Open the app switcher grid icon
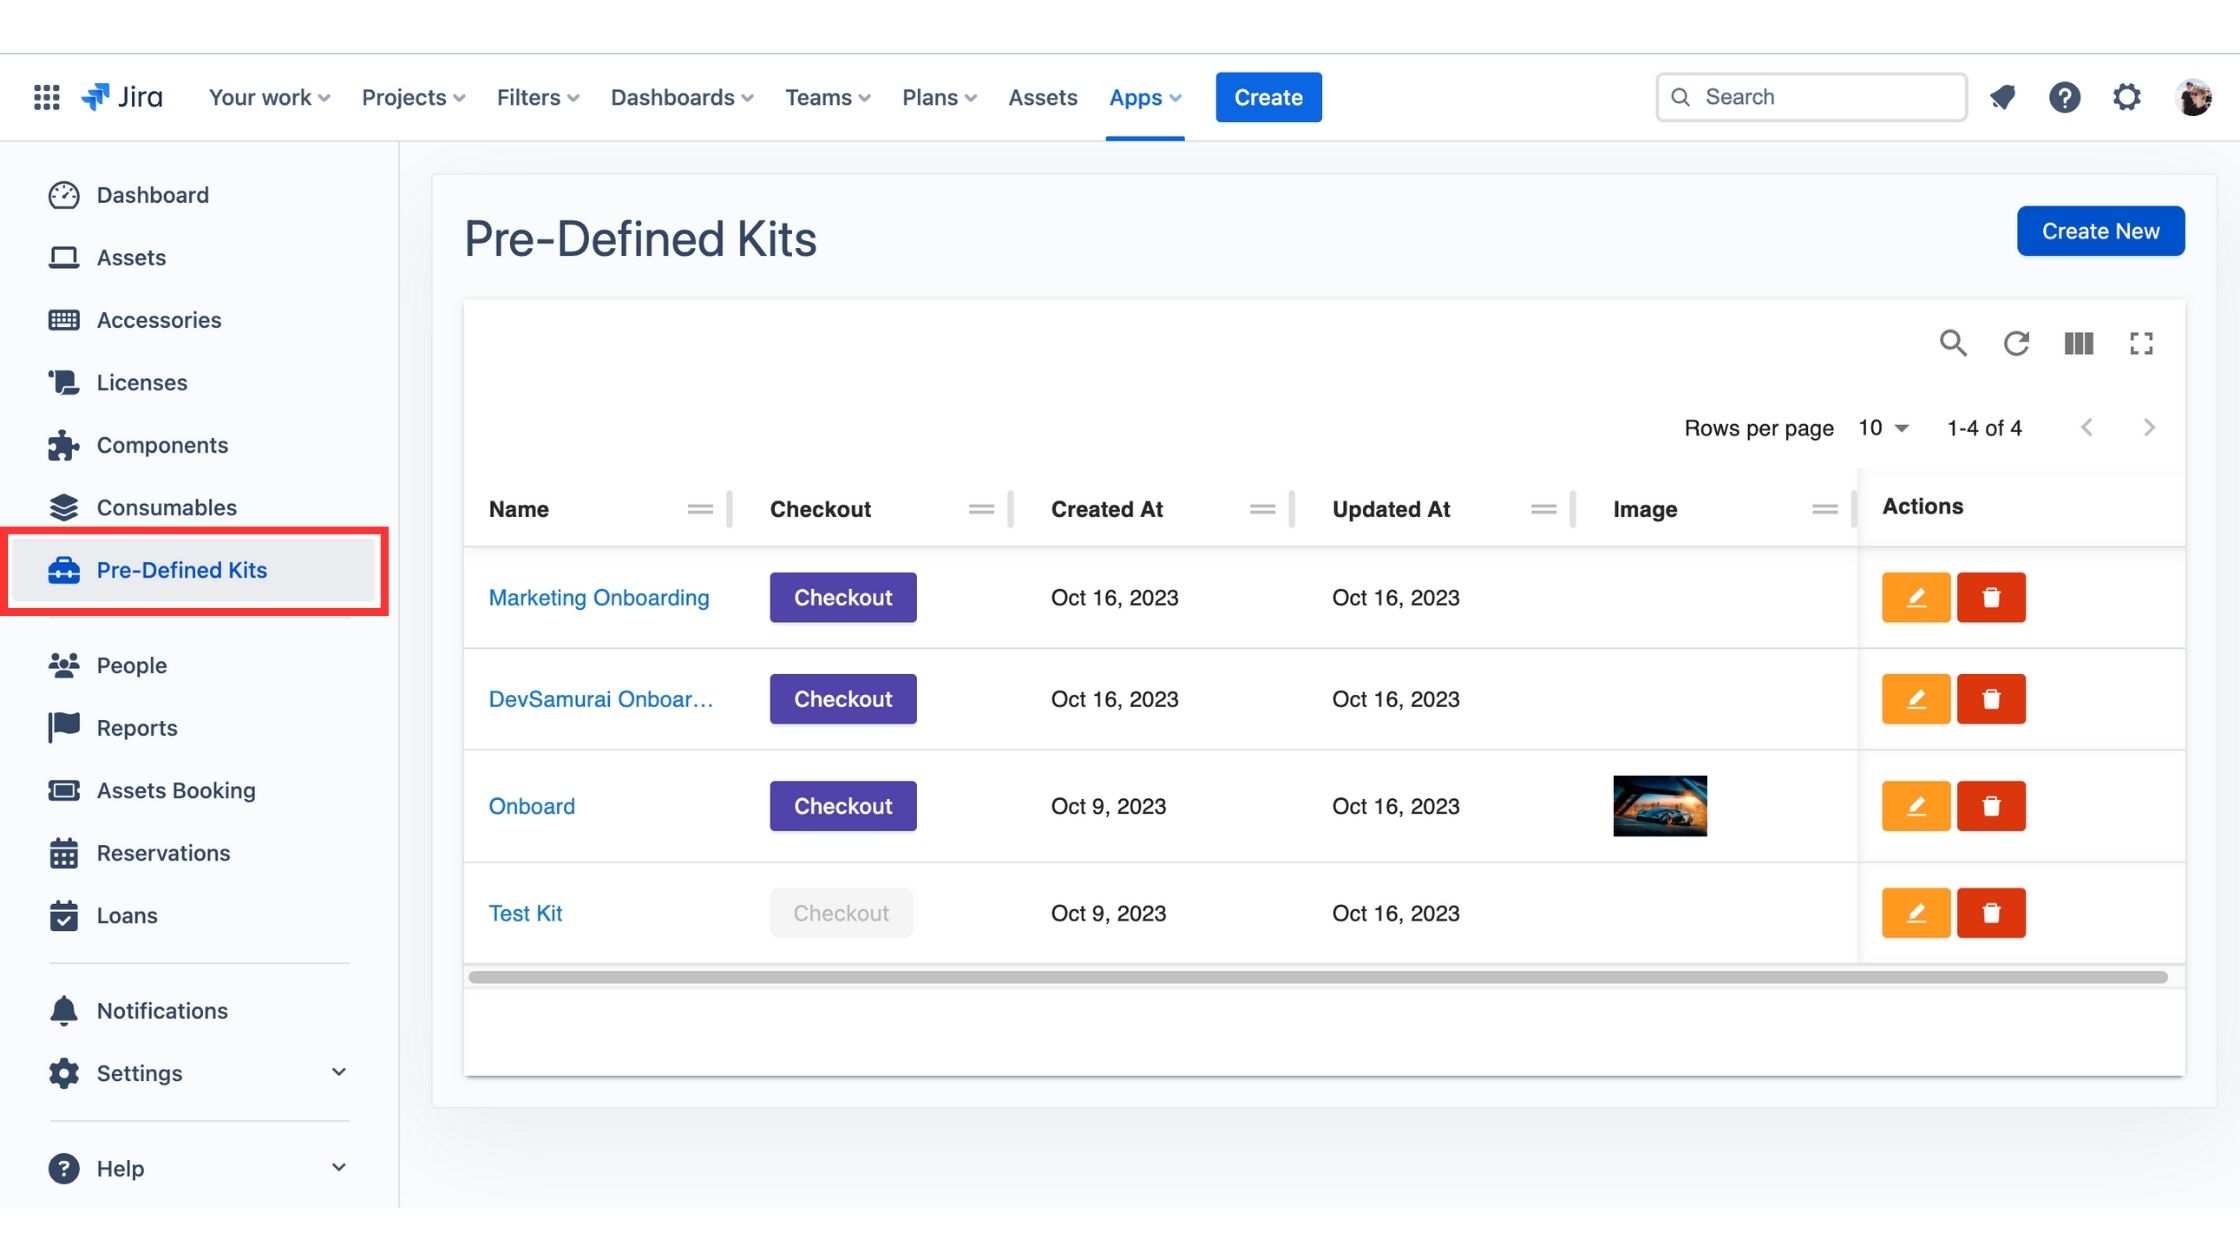This screenshot has height=1260, width=2240. 46,97
